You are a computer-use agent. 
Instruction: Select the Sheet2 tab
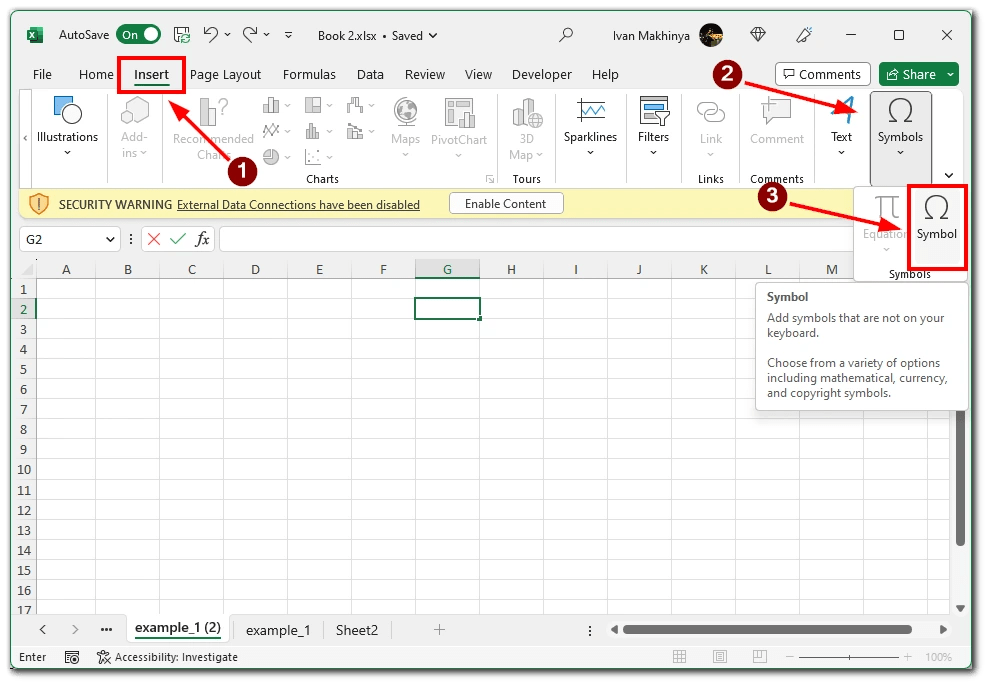click(358, 629)
